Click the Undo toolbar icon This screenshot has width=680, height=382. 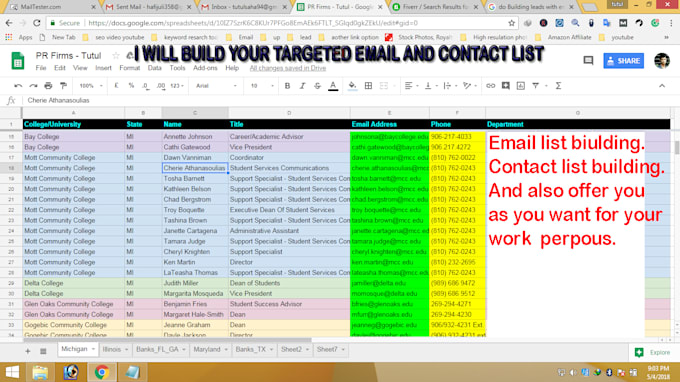18,86
